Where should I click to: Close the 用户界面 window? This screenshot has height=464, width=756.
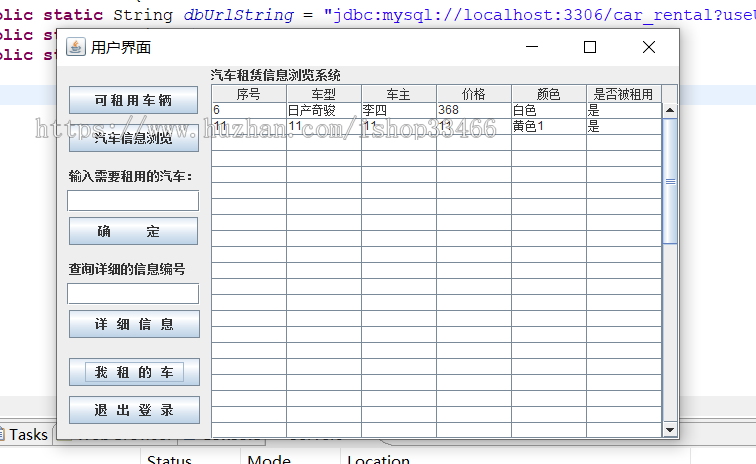(x=649, y=47)
